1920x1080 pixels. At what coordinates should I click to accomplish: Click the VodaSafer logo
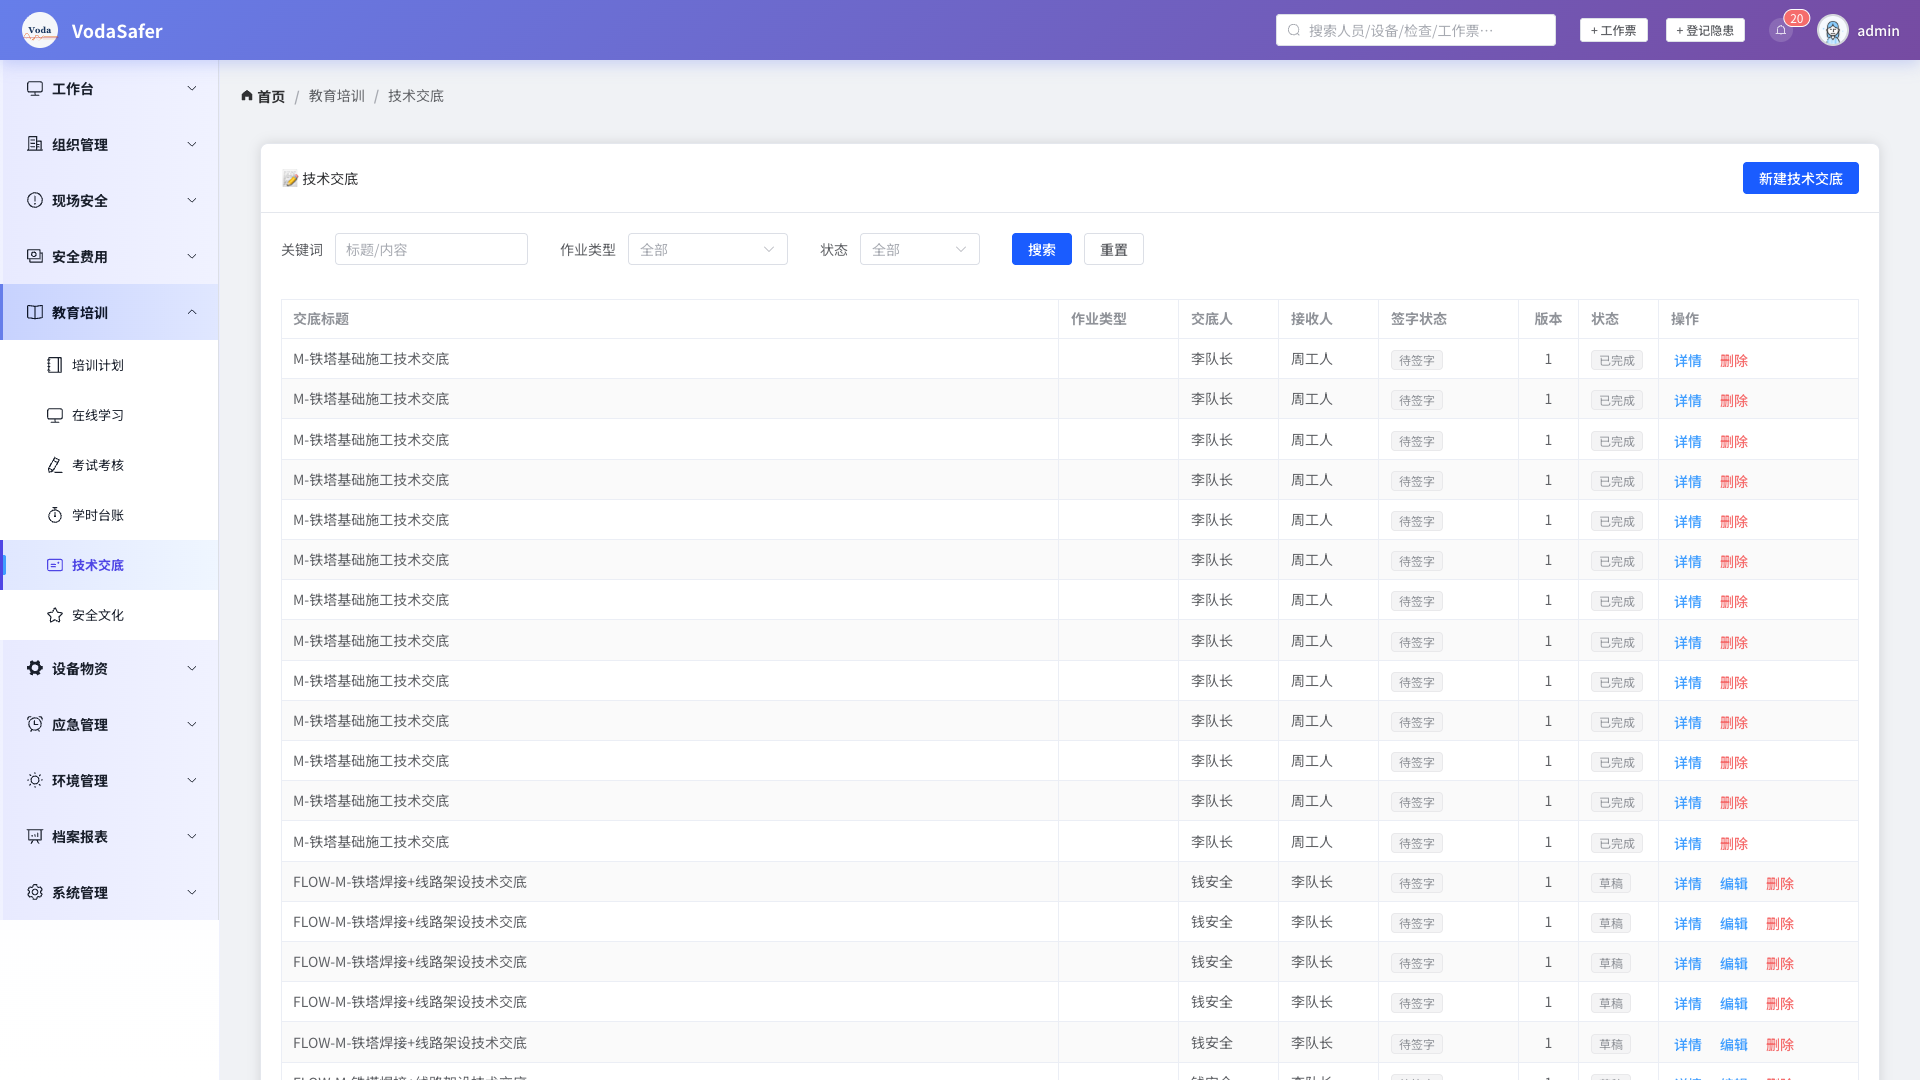pos(40,30)
